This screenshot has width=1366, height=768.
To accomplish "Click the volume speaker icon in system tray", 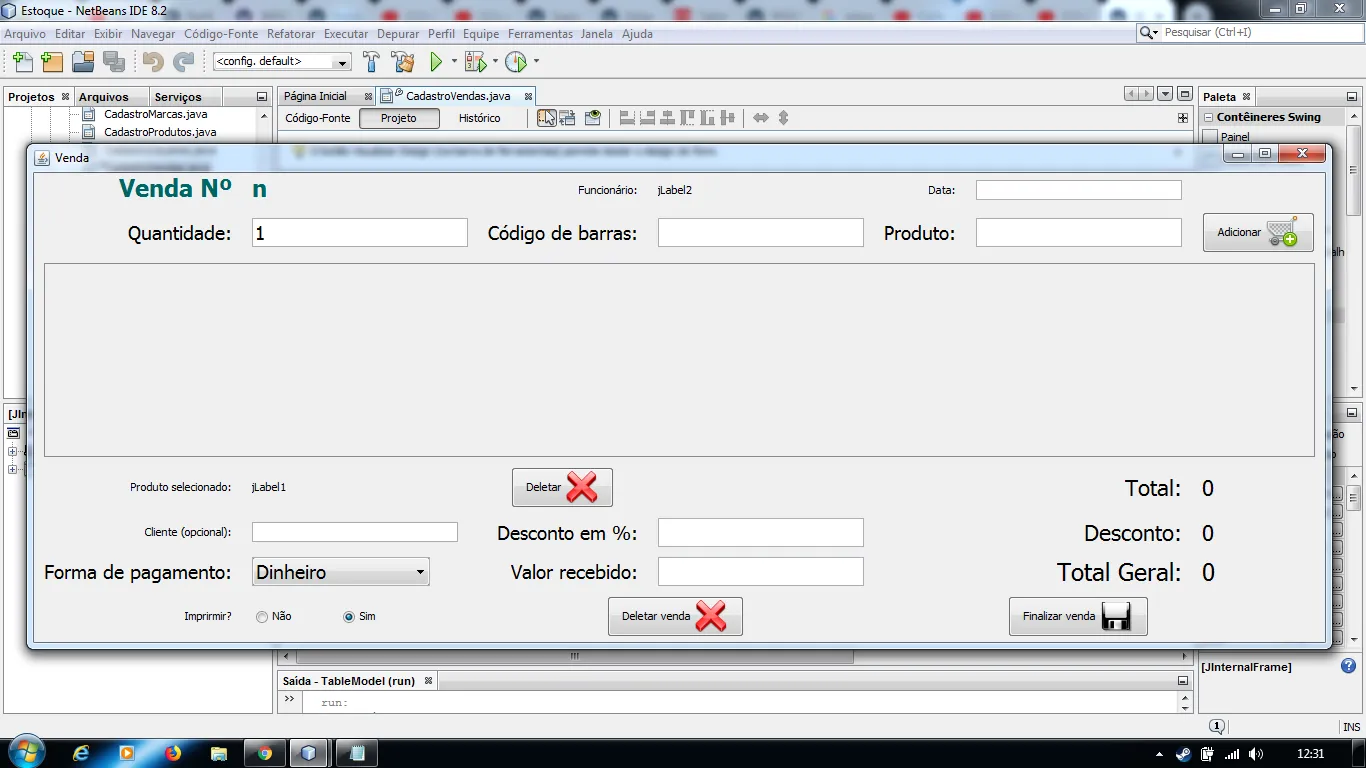I will pyautogui.click(x=1256, y=754).
